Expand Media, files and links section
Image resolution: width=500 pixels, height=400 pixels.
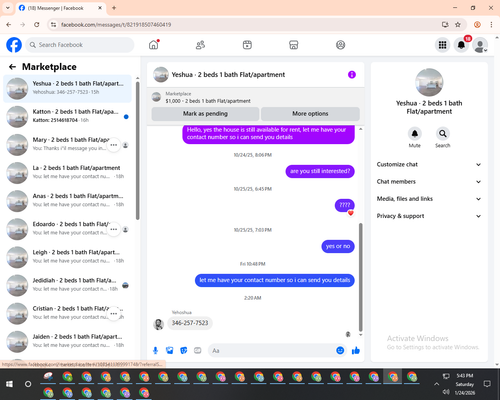click(429, 199)
